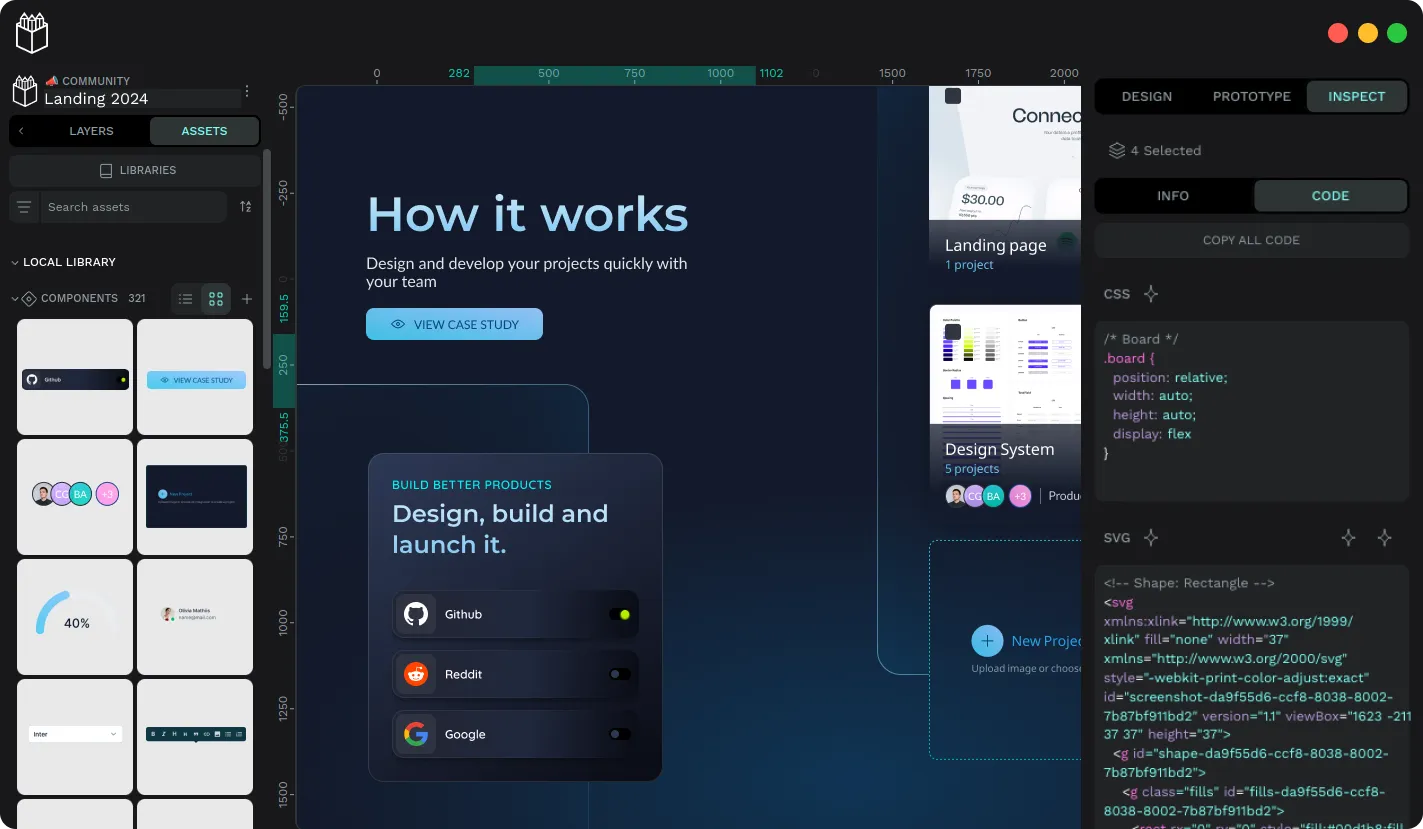Select the avatar group component thumbnail

[x=75, y=497]
